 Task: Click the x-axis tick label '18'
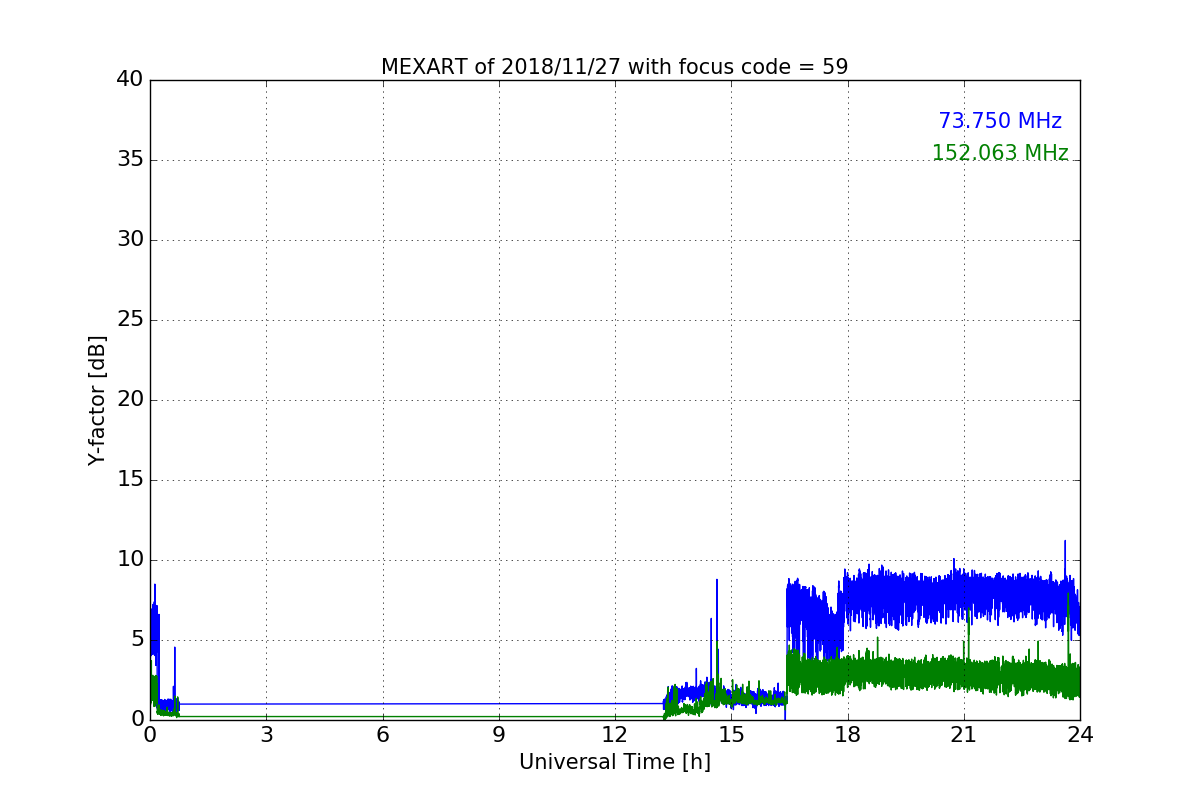click(848, 735)
